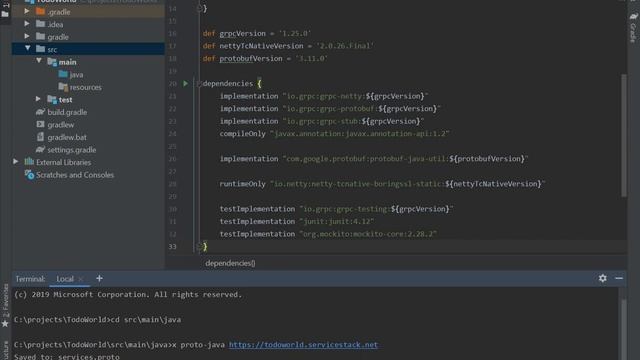Click the grpc-stub implementation line

pos(322,121)
